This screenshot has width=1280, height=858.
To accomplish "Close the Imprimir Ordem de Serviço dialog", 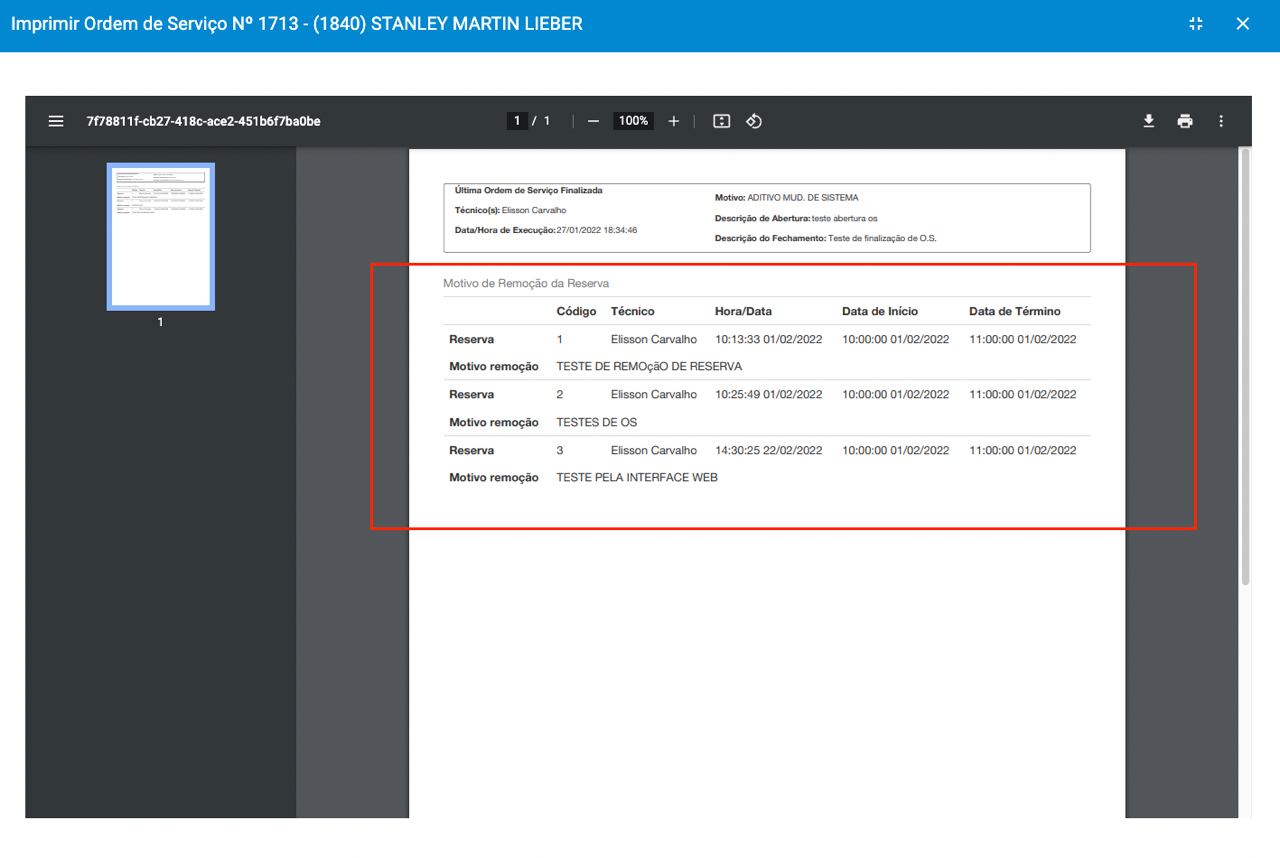I will point(1243,24).
